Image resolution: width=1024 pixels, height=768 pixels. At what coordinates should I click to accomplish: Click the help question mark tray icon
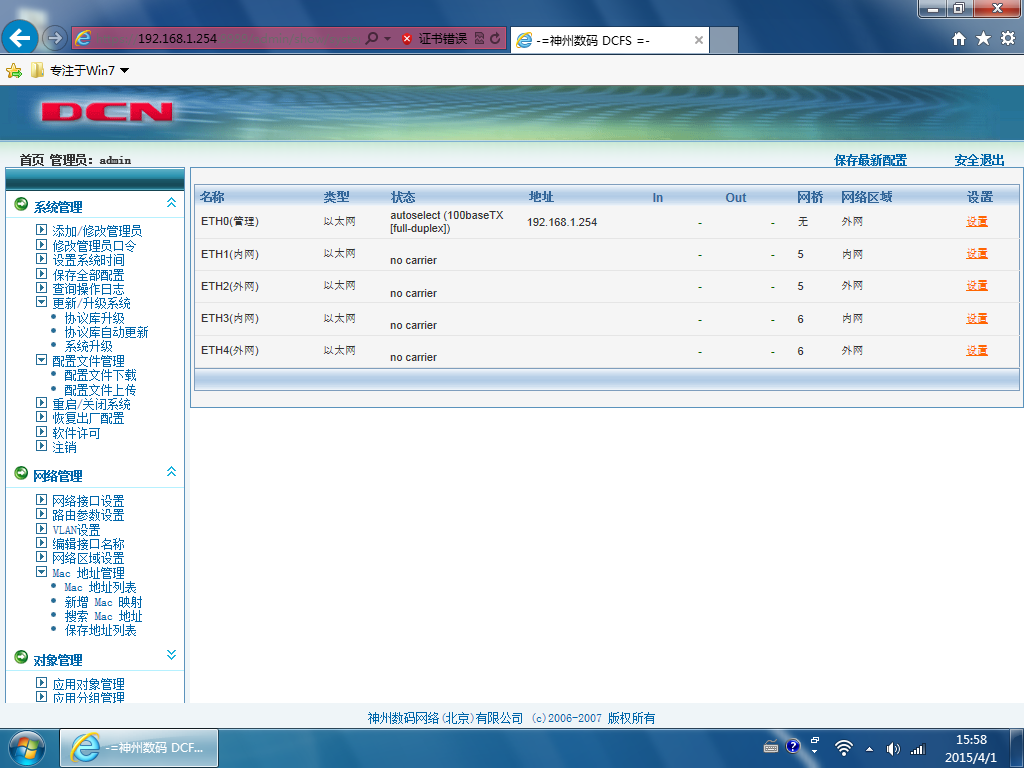pyautogui.click(x=793, y=746)
